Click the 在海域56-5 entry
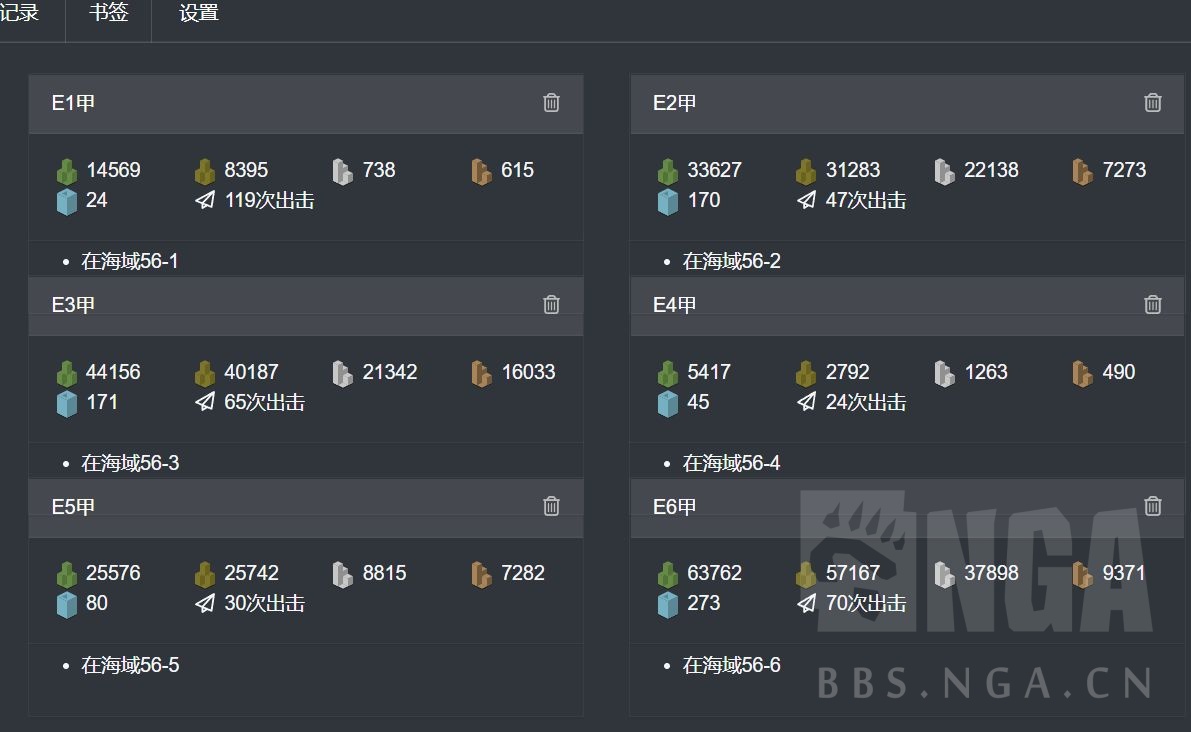 pyautogui.click(x=130, y=665)
